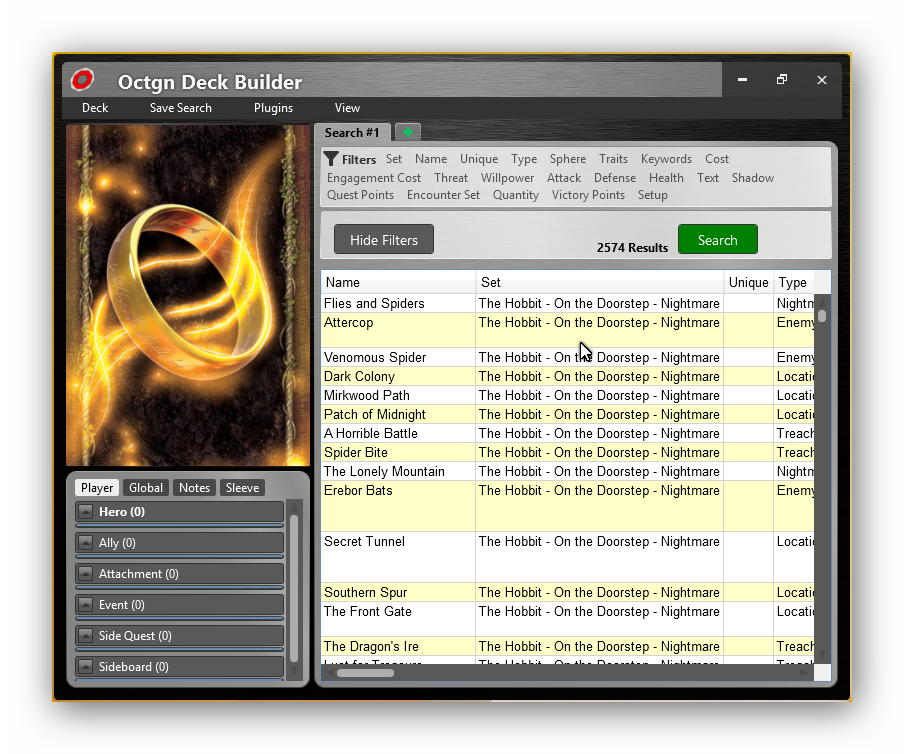The height and width of the screenshot is (754, 904).
Task: Add the Quest Points filter
Action: [x=360, y=195]
